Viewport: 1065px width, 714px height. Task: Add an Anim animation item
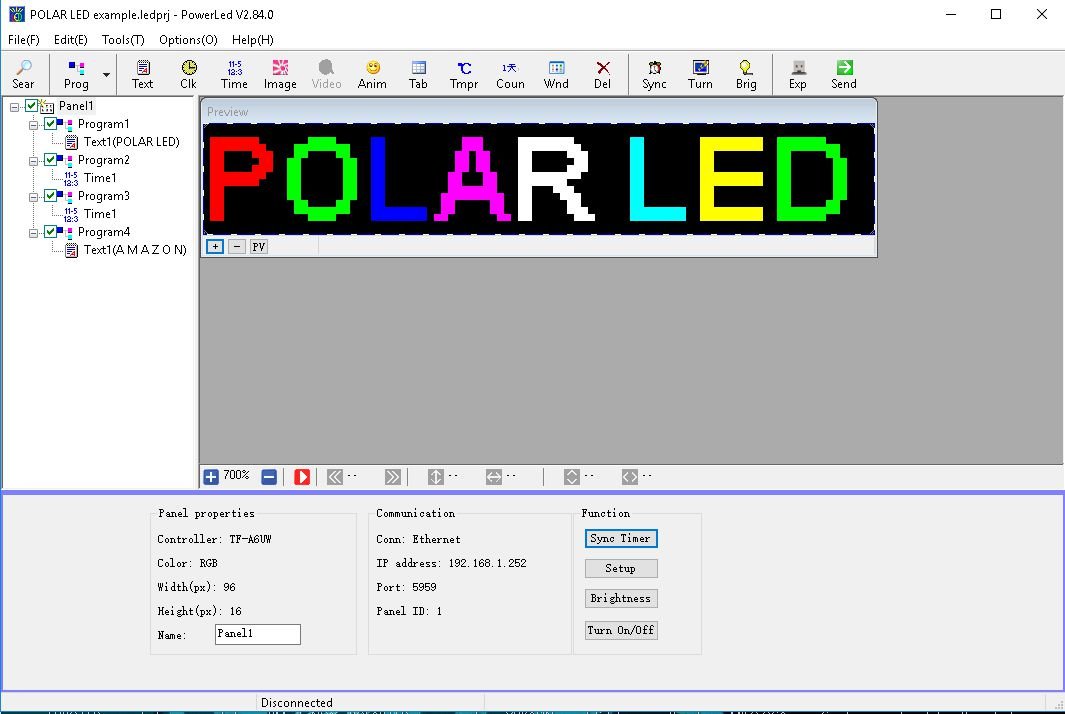click(372, 72)
